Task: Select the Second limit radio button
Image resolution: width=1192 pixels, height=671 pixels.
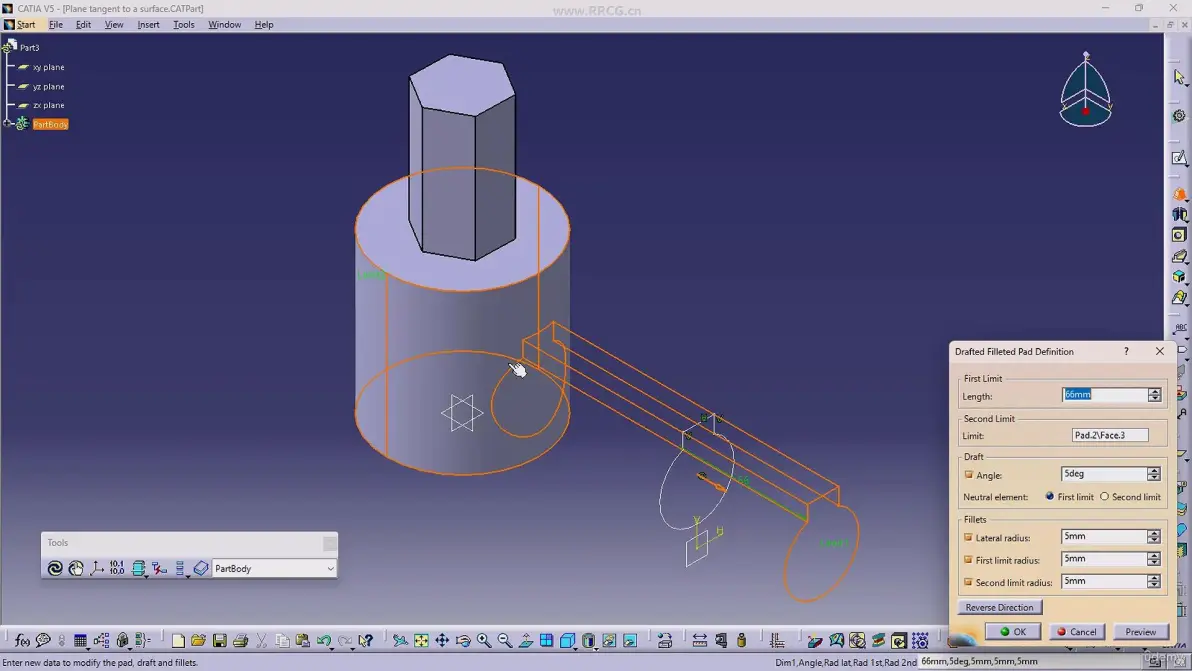Action: (1105, 496)
